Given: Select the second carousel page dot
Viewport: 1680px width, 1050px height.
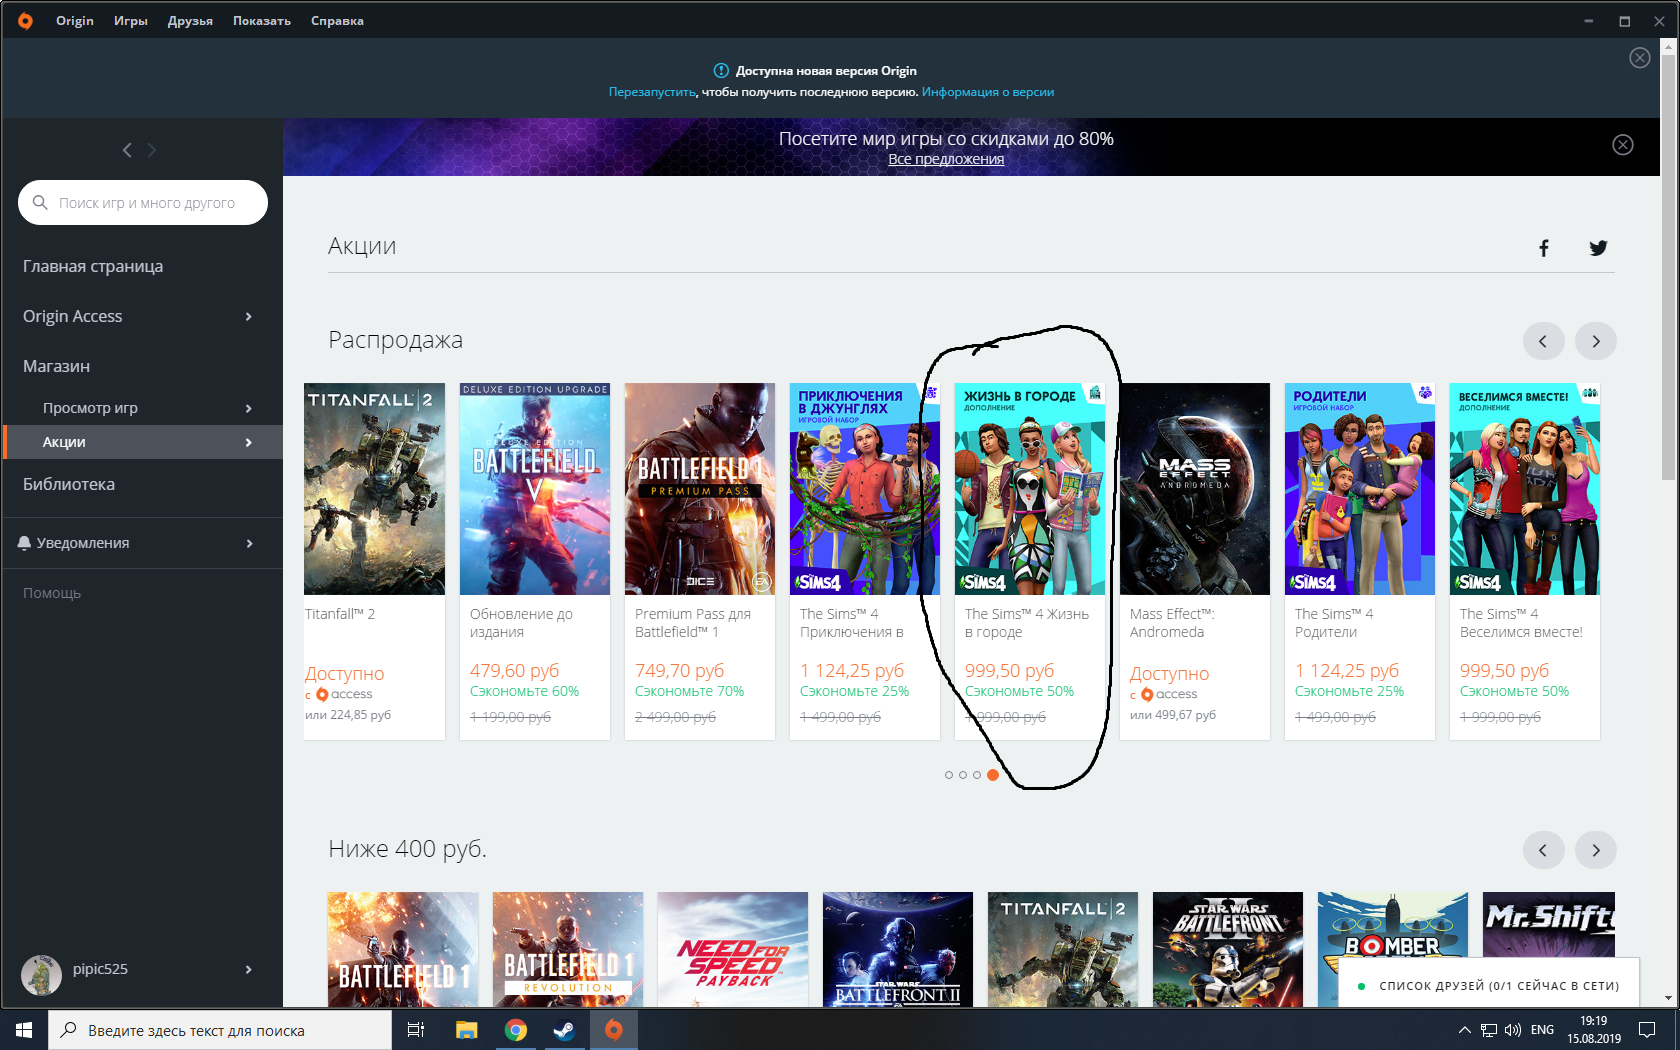Looking at the screenshot, I should point(963,775).
